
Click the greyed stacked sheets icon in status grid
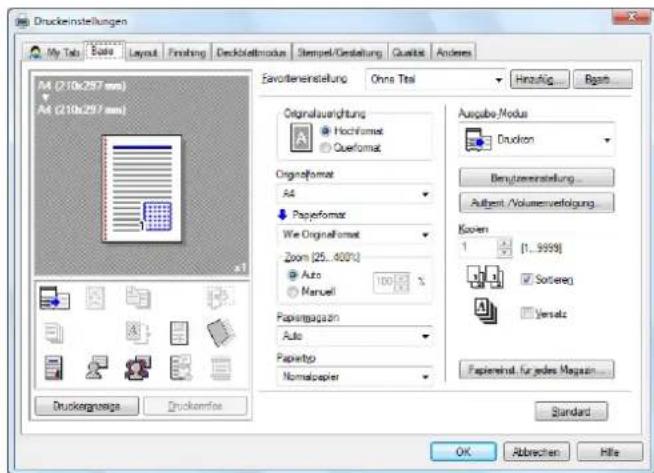[x=54, y=333]
